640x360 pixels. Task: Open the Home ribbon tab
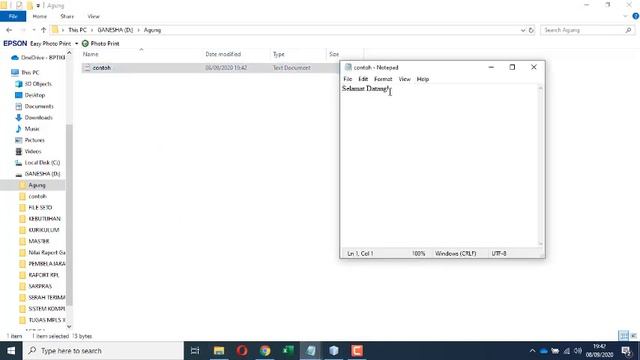click(40, 16)
